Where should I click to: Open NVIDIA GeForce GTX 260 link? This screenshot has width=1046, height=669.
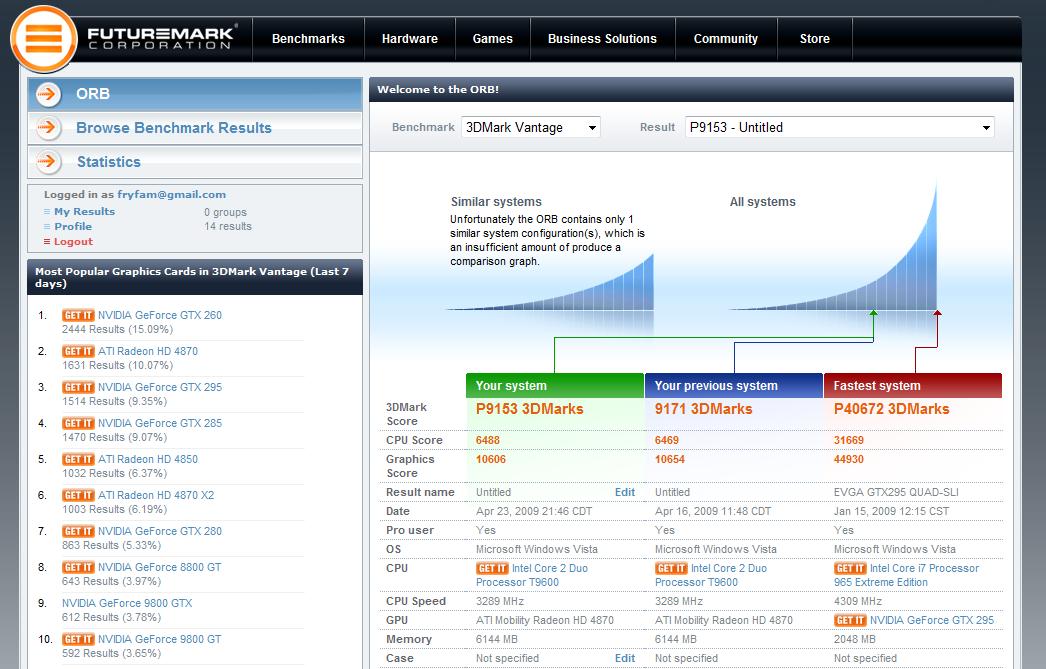point(160,315)
